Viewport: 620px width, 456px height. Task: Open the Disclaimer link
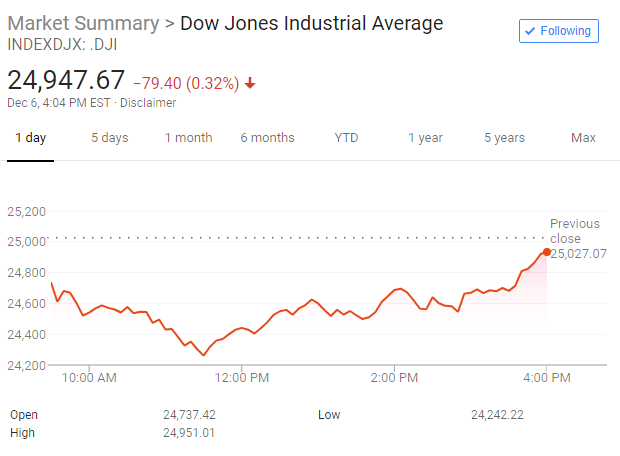pos(148,103)
